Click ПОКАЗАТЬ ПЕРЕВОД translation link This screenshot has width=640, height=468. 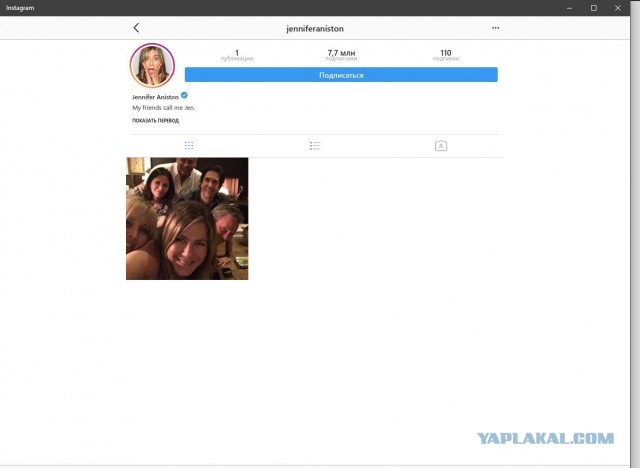click(156, 120)
